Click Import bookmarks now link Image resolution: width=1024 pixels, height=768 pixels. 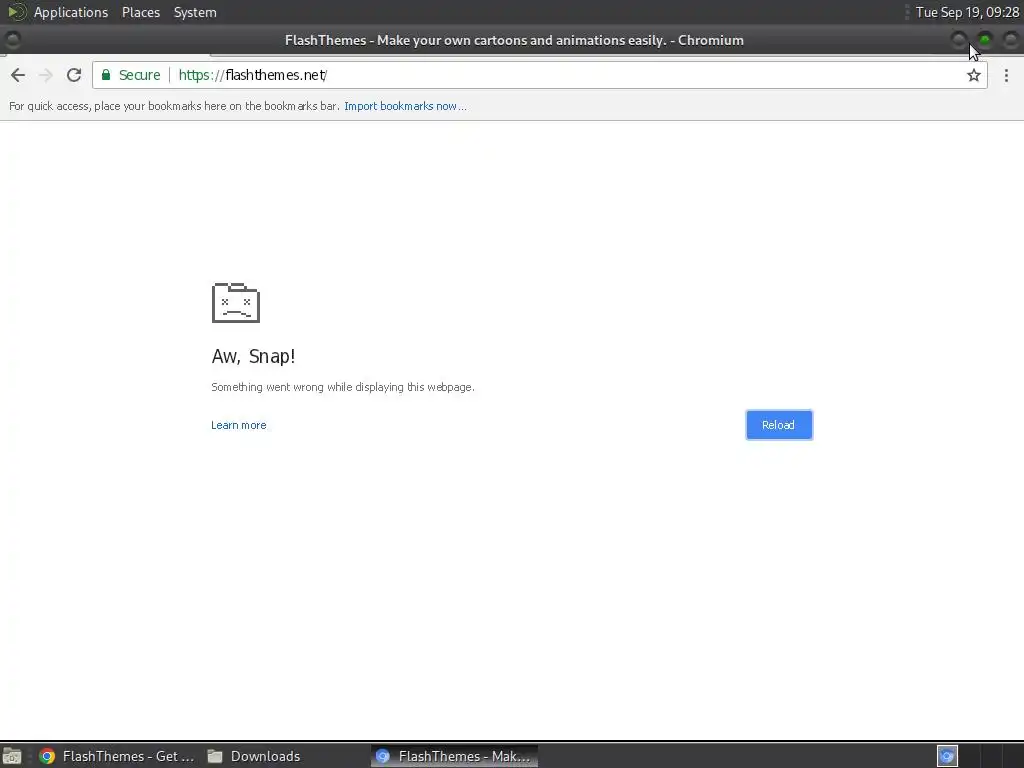point(405,106)
